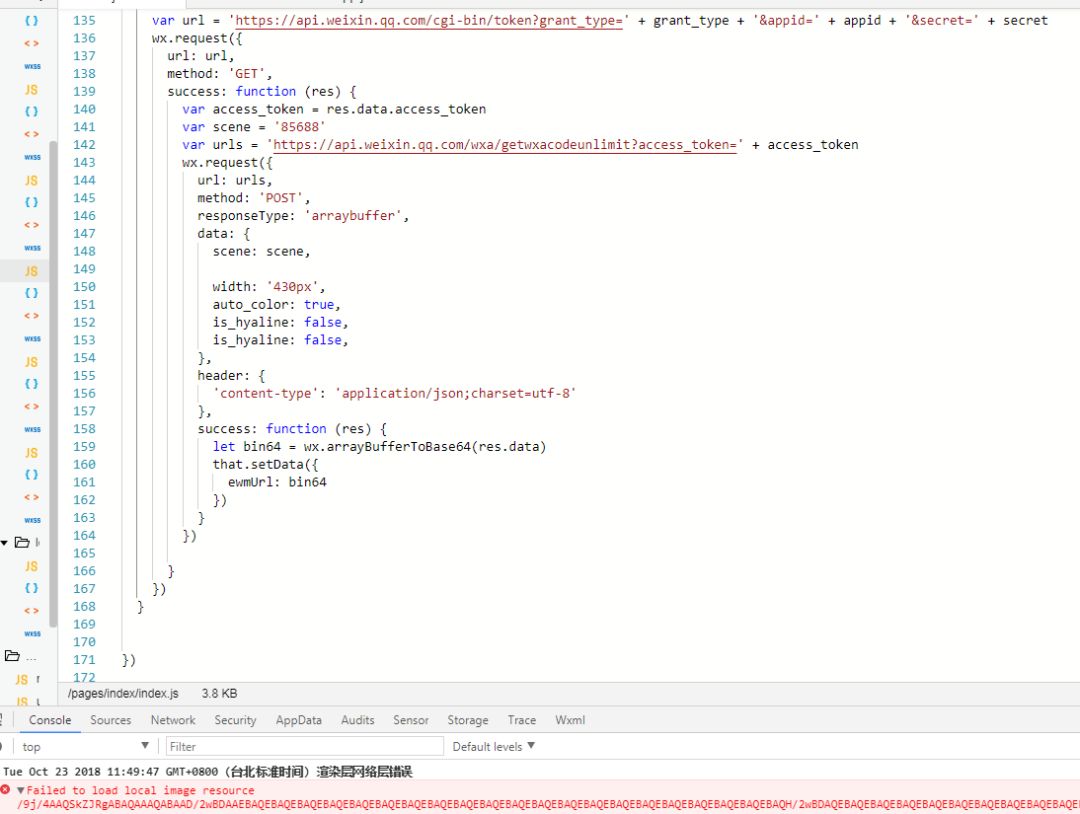Open the JSON braces file icon beside line 140
This screenshot has height=814, width=1080.
[x=31, y=111]
